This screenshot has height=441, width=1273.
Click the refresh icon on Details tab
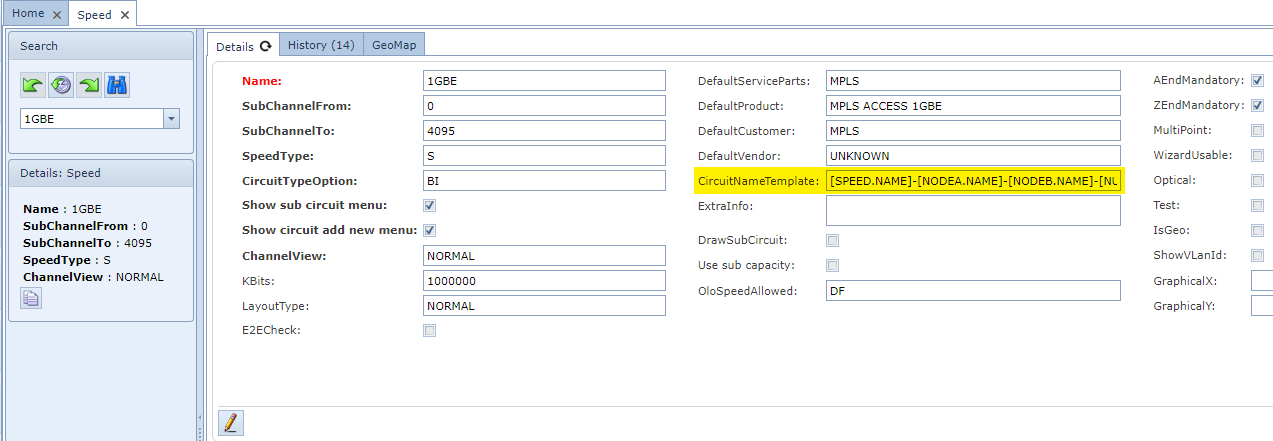266,46
